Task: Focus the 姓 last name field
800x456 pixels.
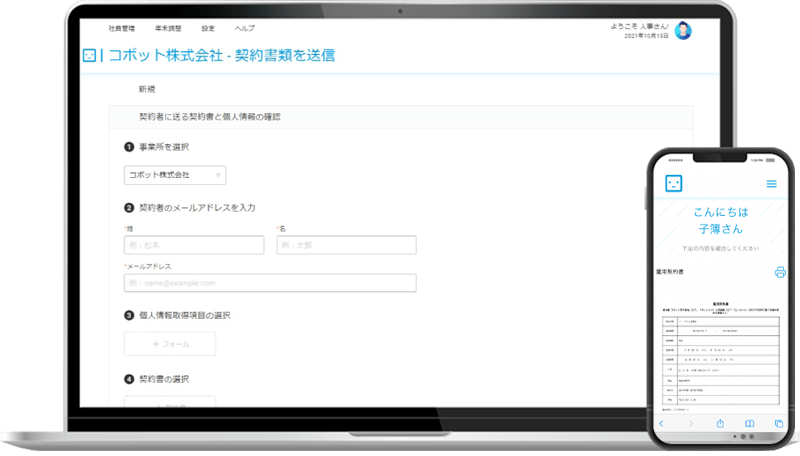Action: (194, 245)
